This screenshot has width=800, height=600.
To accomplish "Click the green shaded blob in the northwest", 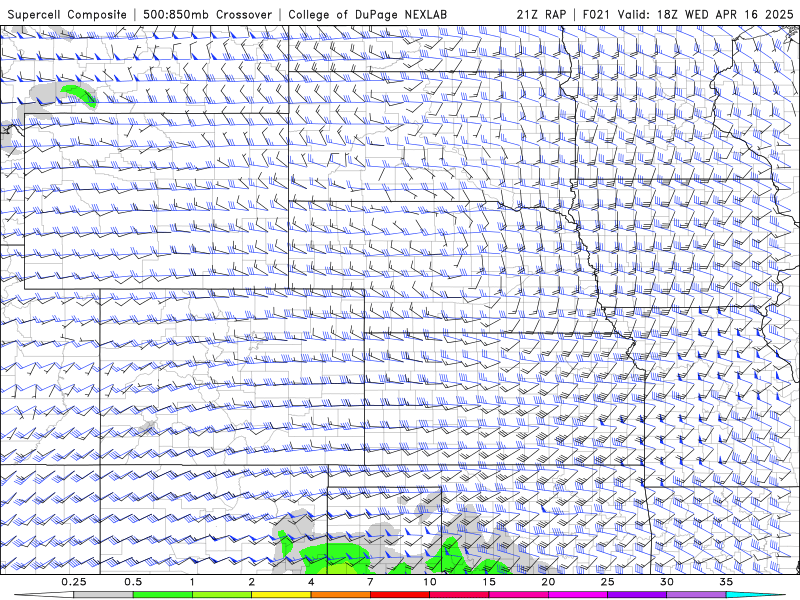I will (x=79, y=94).
